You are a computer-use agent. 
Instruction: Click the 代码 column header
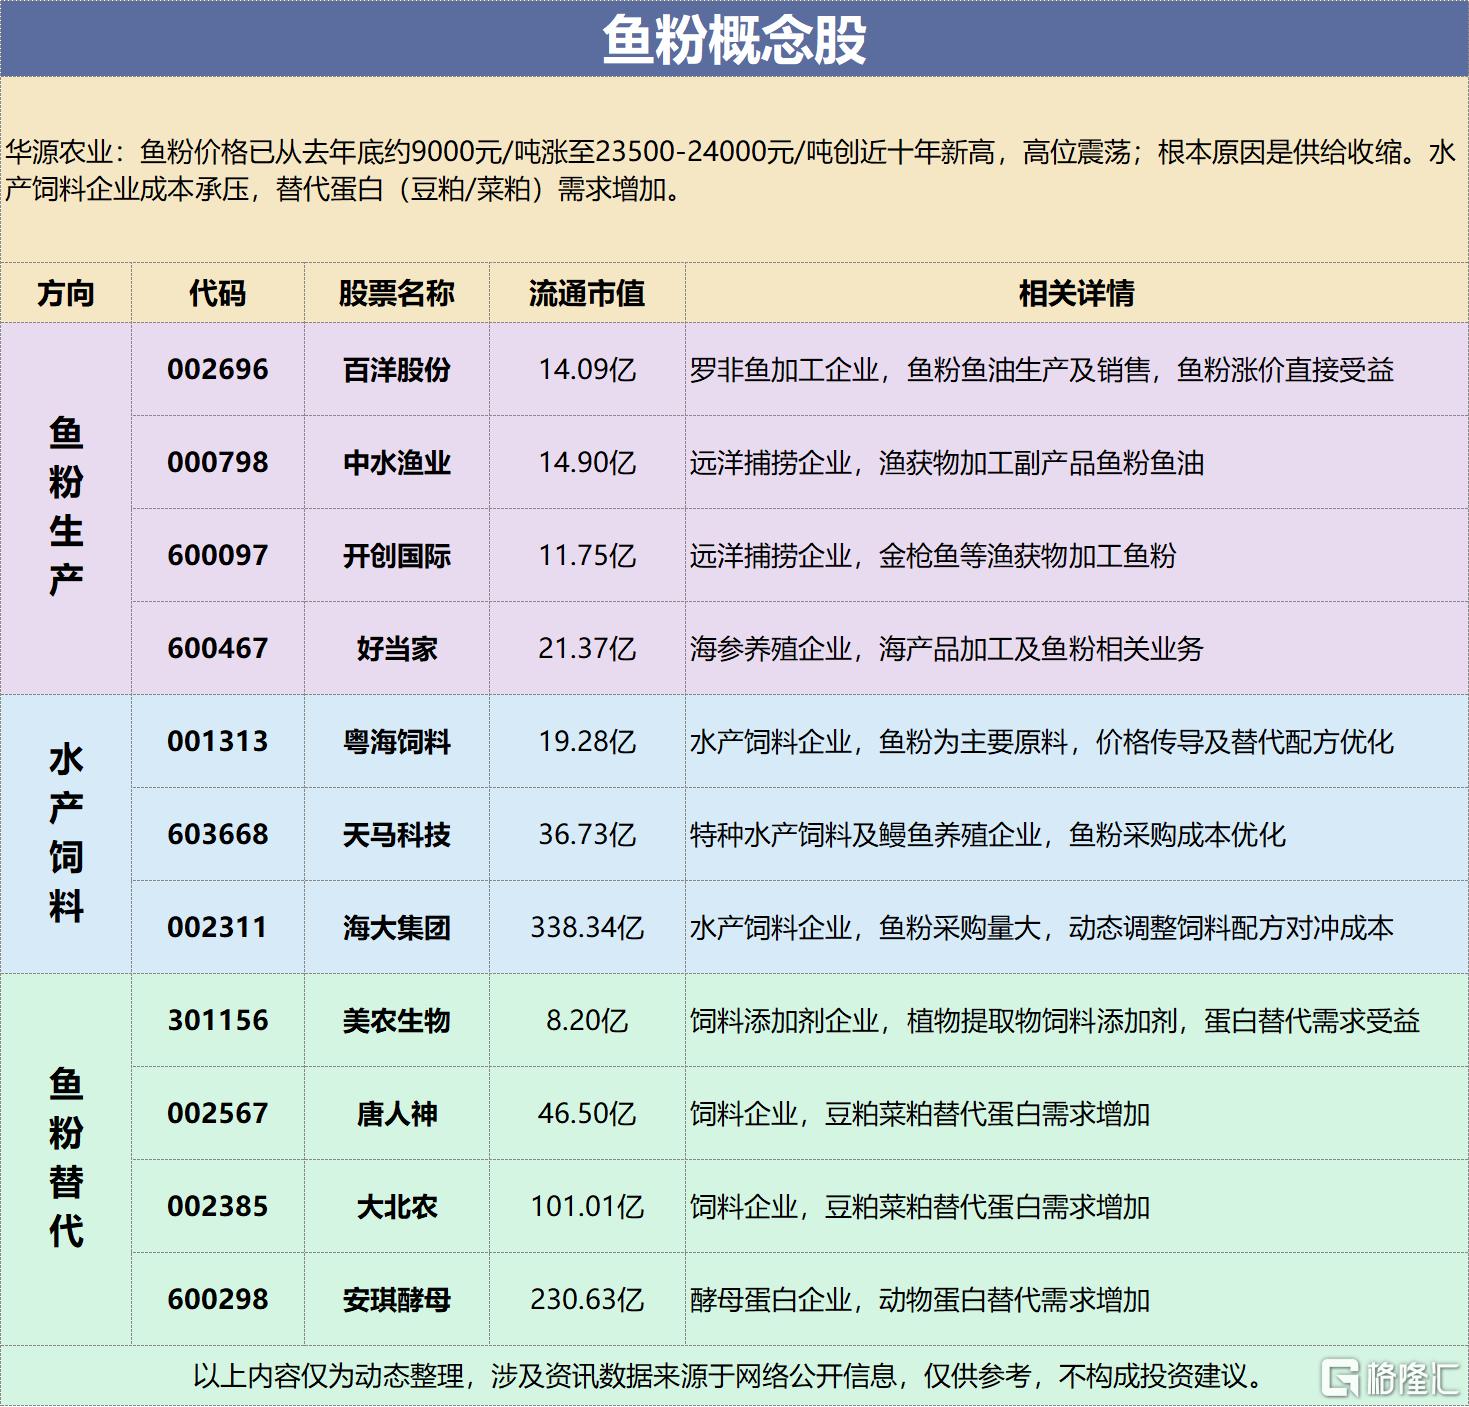tap(218, 293)
